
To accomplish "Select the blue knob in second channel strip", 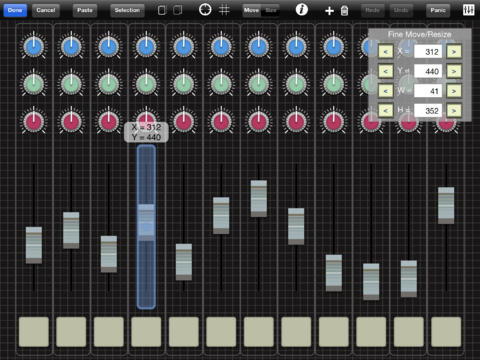I will tap(71, 46).
